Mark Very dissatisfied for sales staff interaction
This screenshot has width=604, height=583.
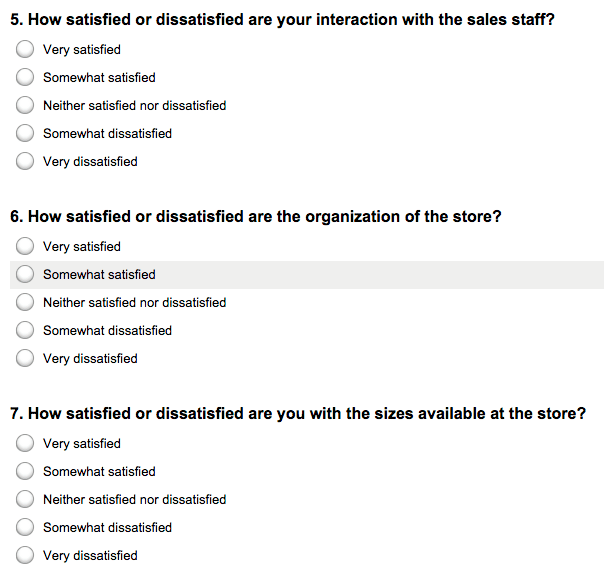tap(25, 161)
